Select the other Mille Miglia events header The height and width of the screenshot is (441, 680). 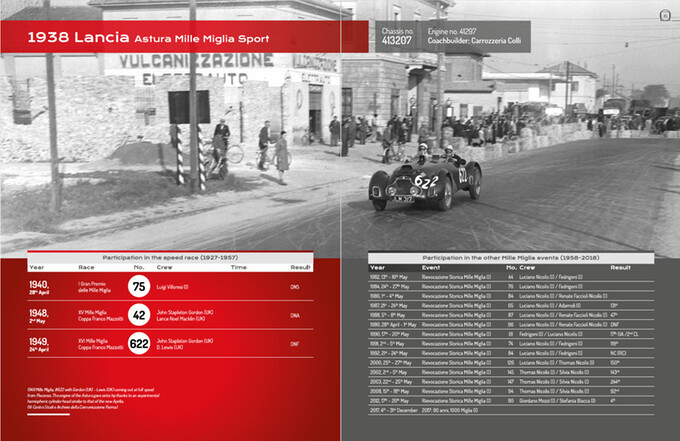[508, 258]
